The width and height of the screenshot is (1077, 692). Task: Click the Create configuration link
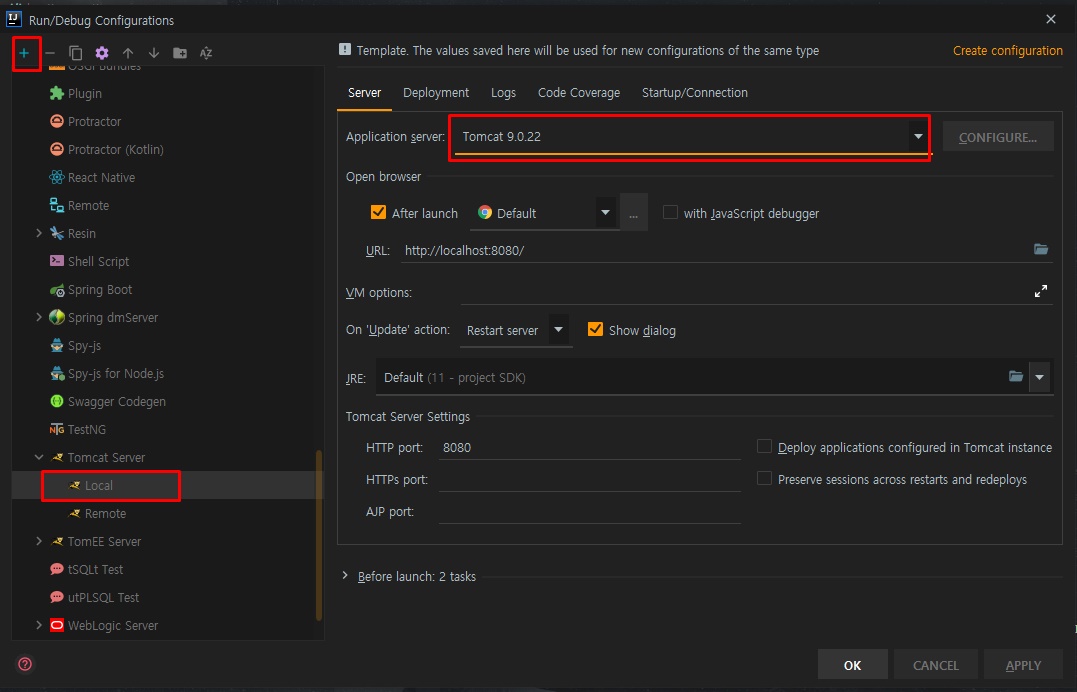pyautogui.click(x=1008, y=51)
